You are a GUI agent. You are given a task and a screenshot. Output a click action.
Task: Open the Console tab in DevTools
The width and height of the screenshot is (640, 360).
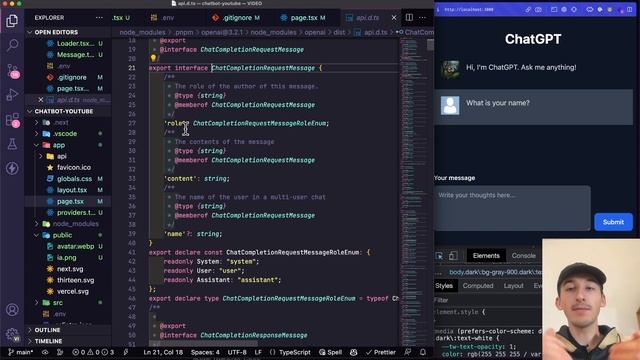[523, 256]
